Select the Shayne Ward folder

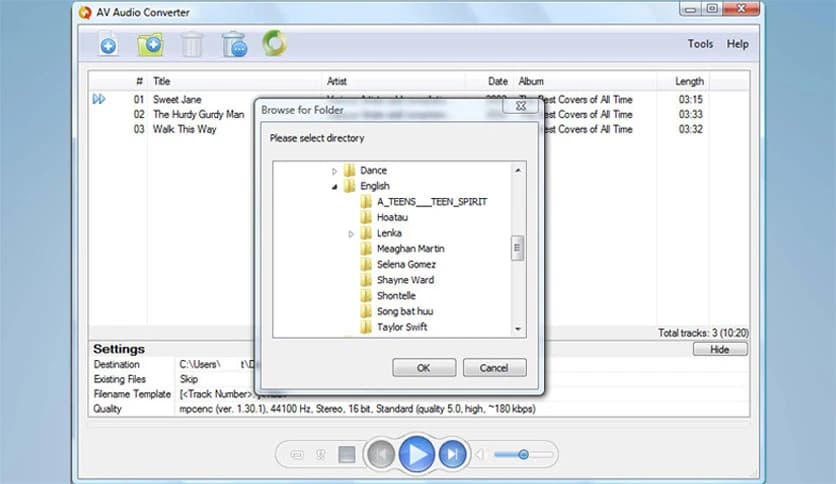pos(405,280)
